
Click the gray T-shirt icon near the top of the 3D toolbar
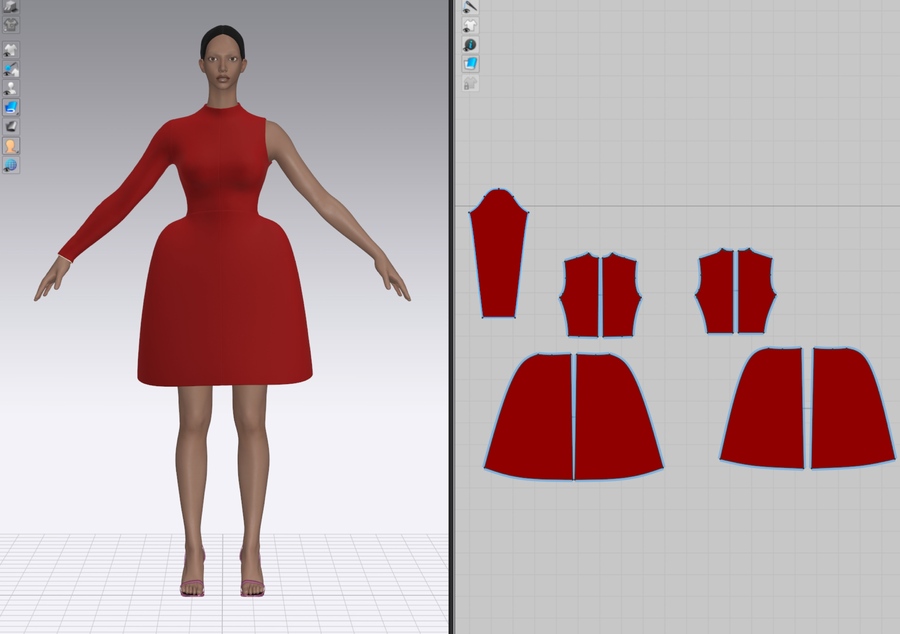tap(11, 25)
